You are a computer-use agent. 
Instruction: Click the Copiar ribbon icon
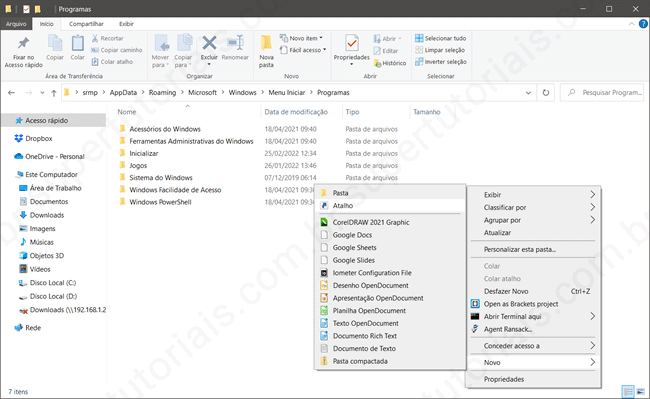55,43
